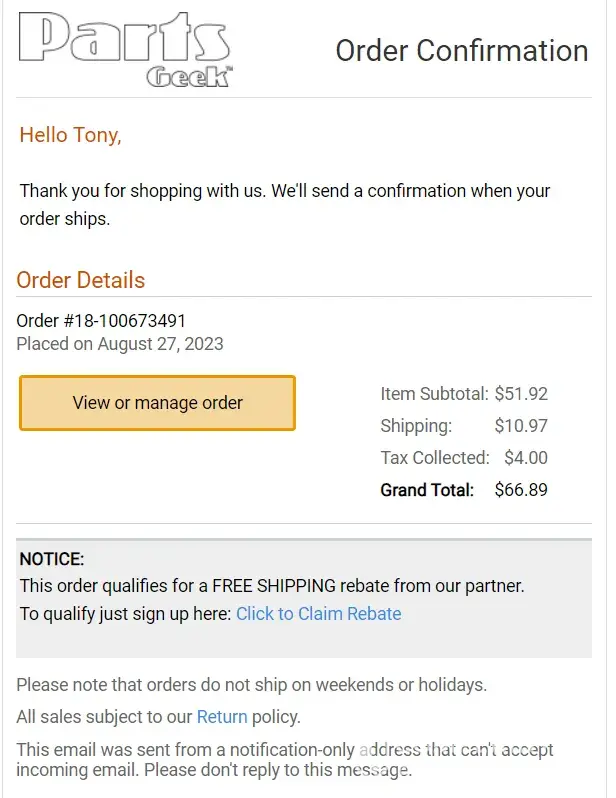The image size is (616, 798).
Task: Click the Thank you for shopping paragraph
Action: 285,204
